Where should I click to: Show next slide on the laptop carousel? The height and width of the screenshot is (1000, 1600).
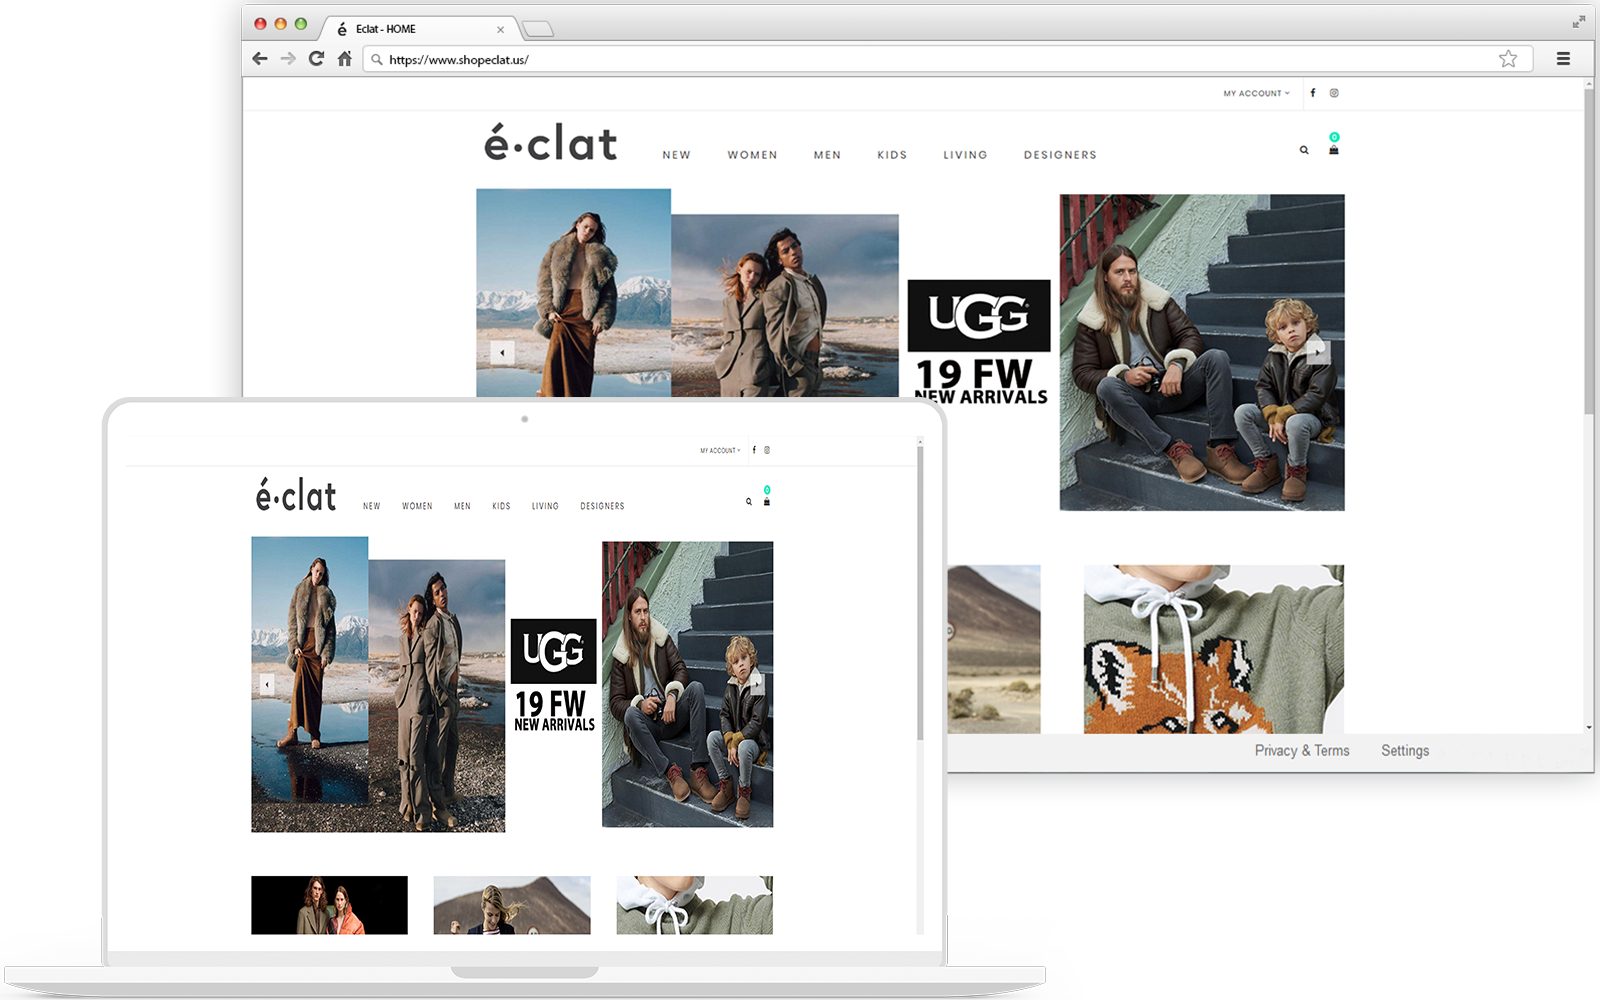click(x=758, y=684)
